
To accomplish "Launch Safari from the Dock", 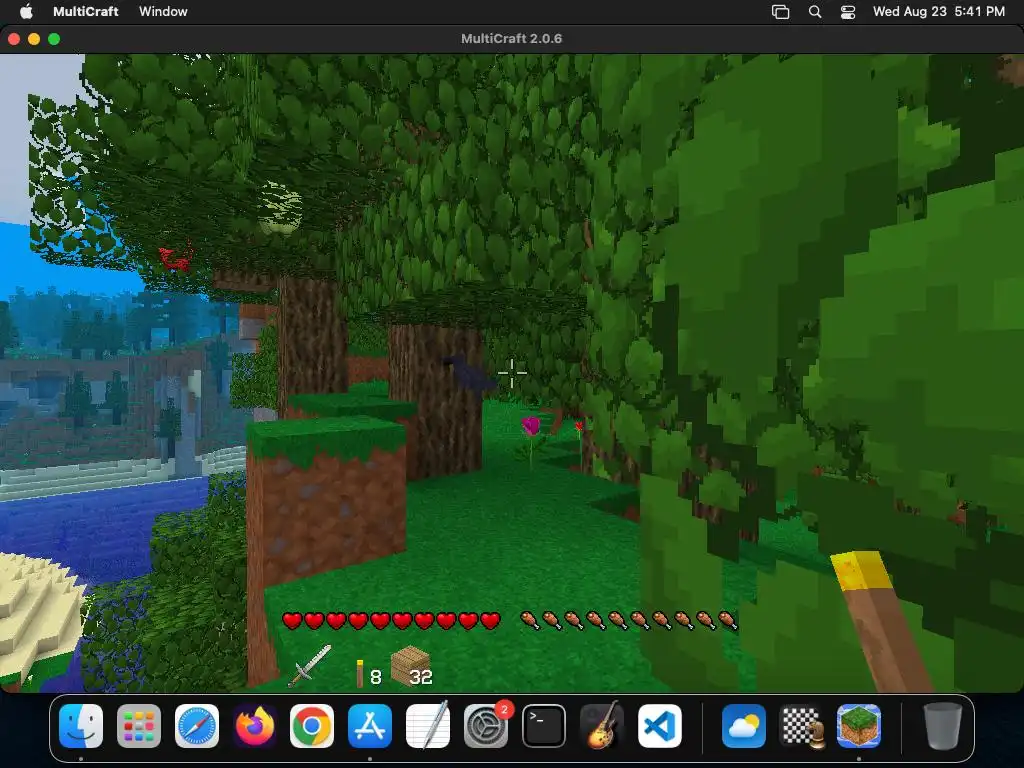I will 197,726.
